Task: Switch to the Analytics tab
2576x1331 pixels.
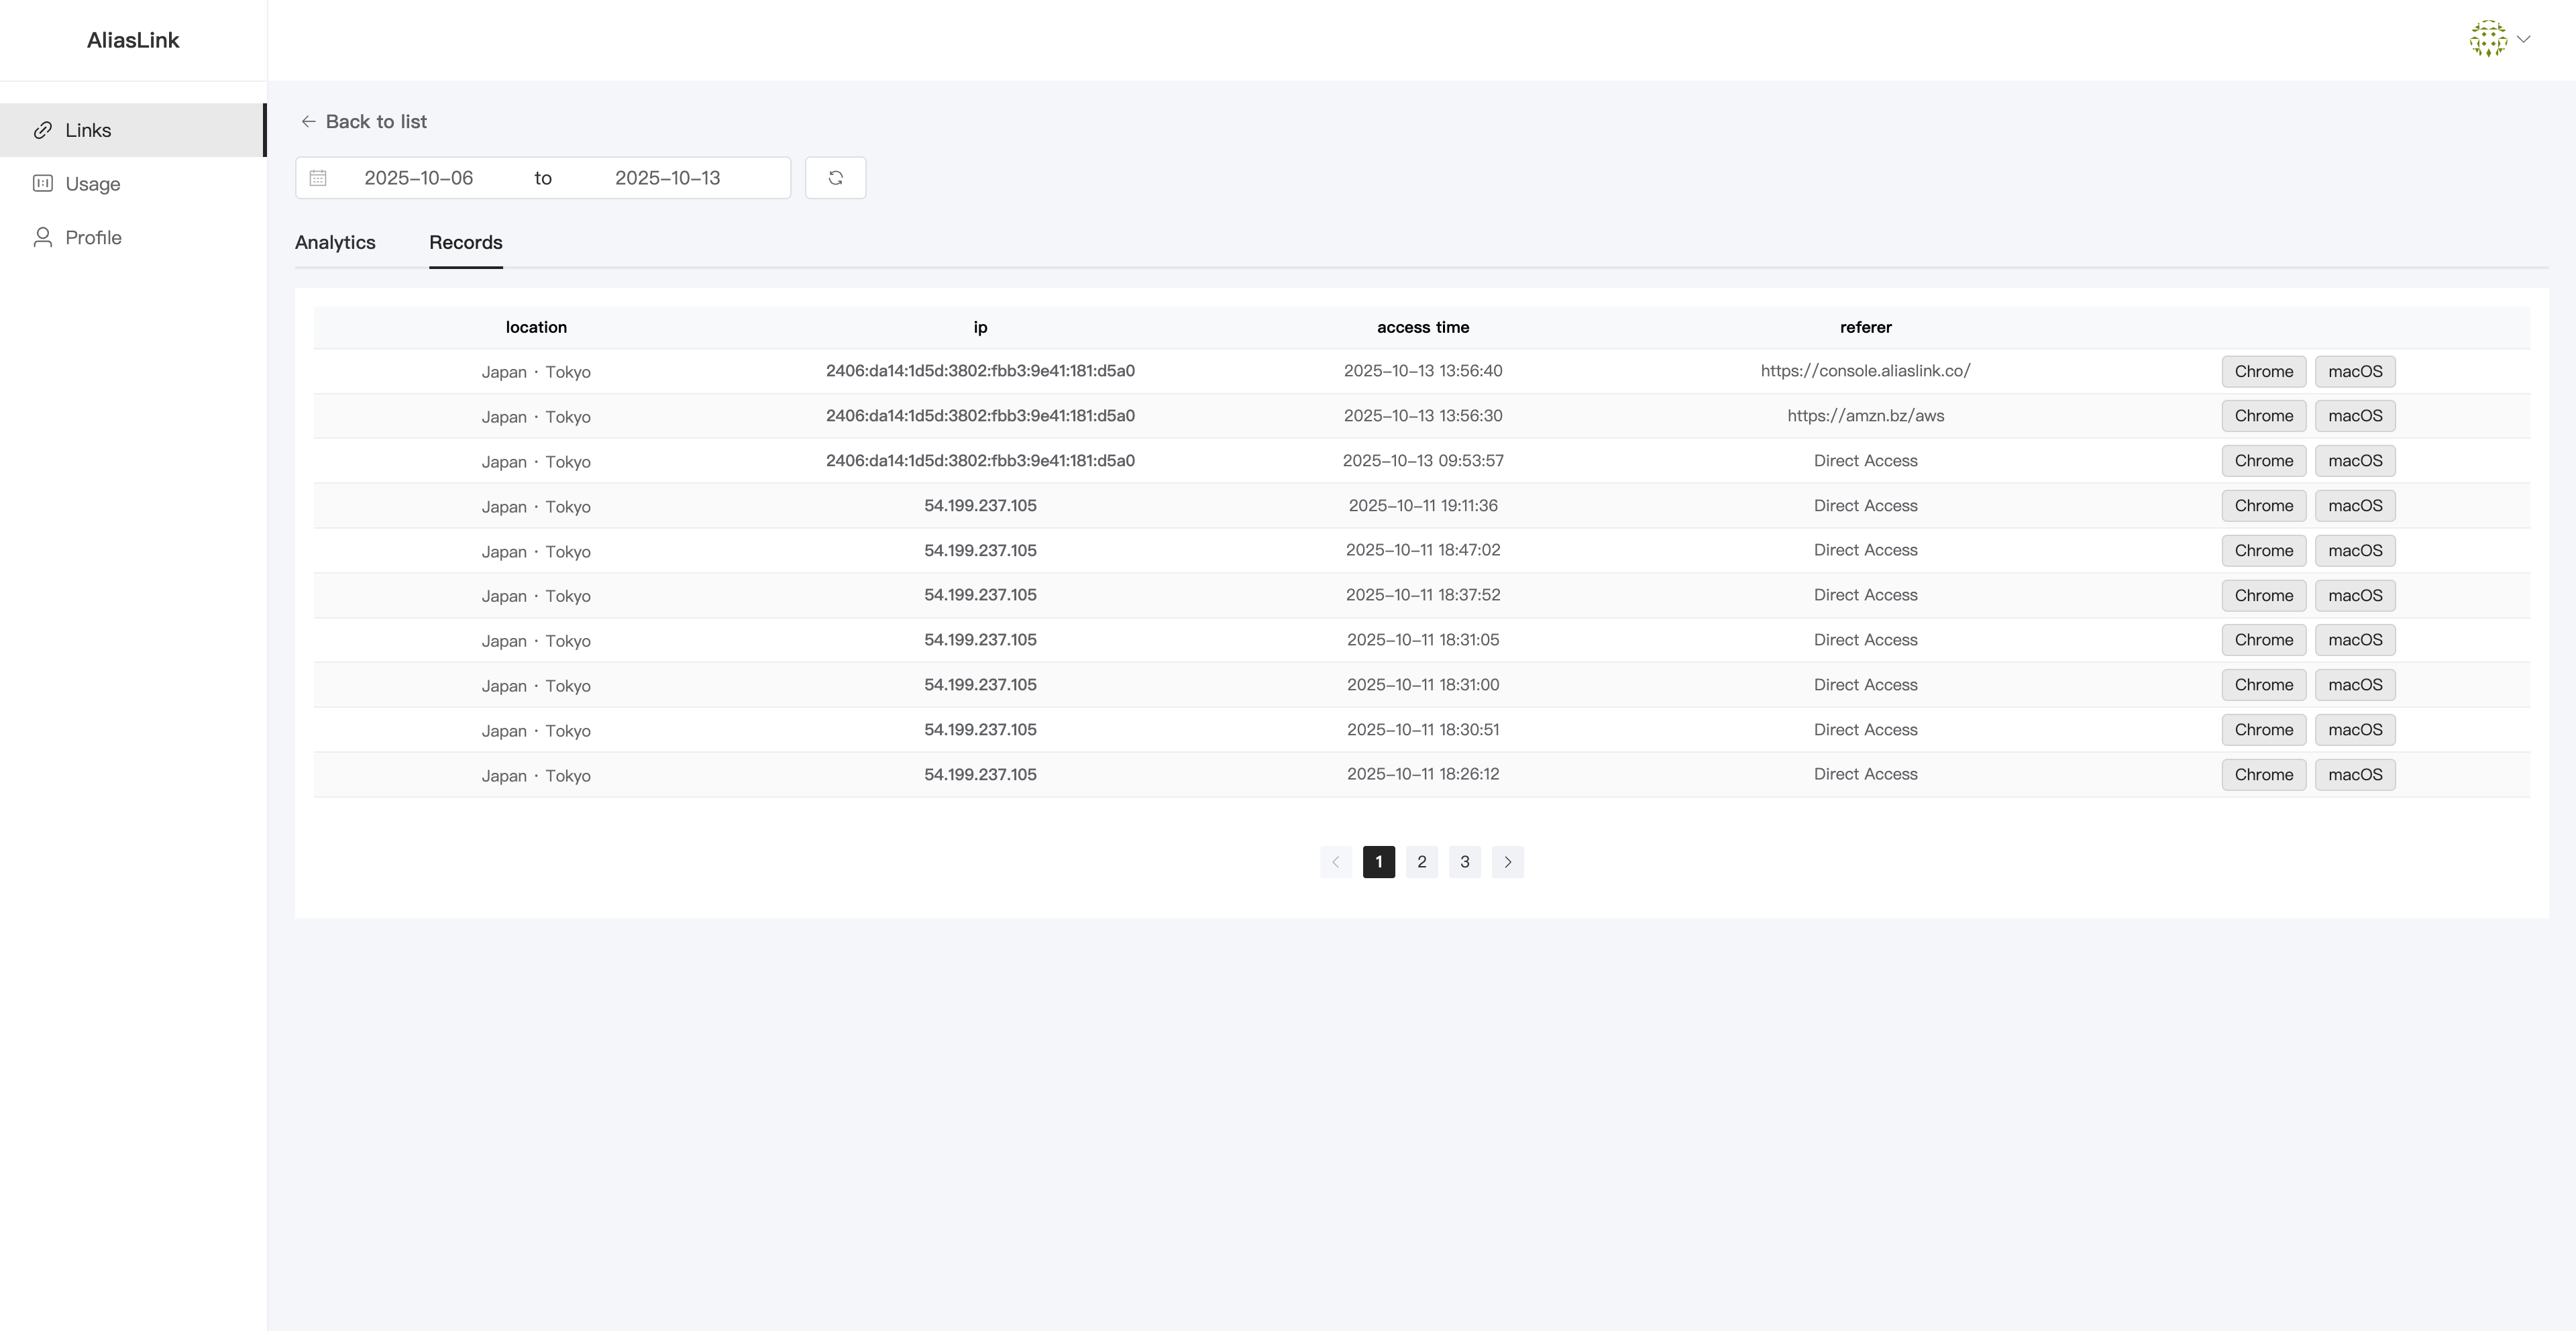Action: coord(335,242)
